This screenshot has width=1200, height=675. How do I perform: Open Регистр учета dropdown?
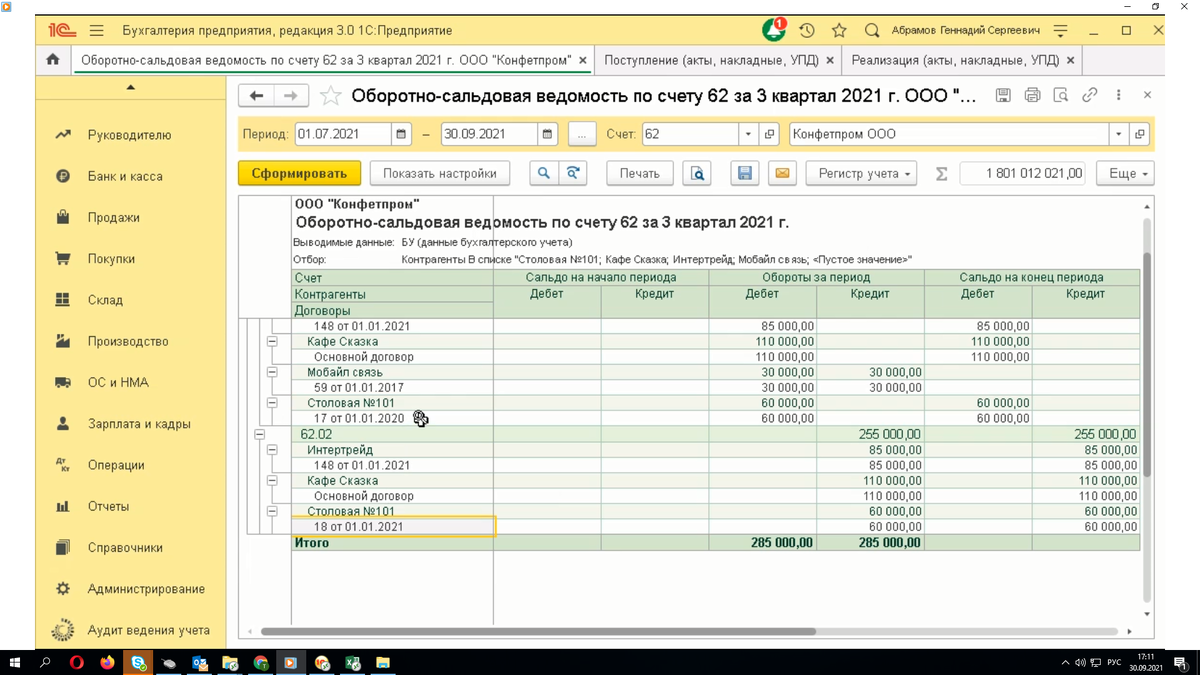tap(862, 173)
